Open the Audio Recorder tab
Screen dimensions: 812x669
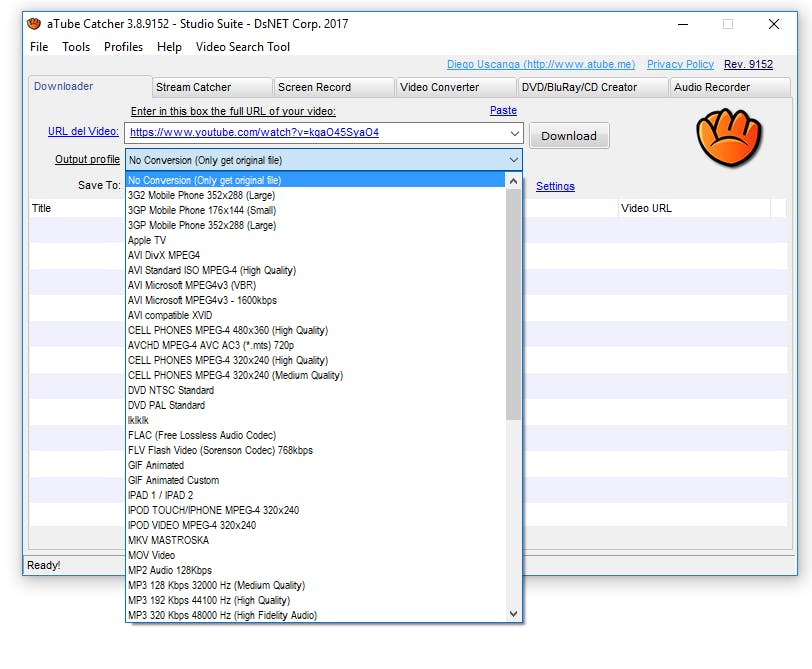tap(730, 87)
